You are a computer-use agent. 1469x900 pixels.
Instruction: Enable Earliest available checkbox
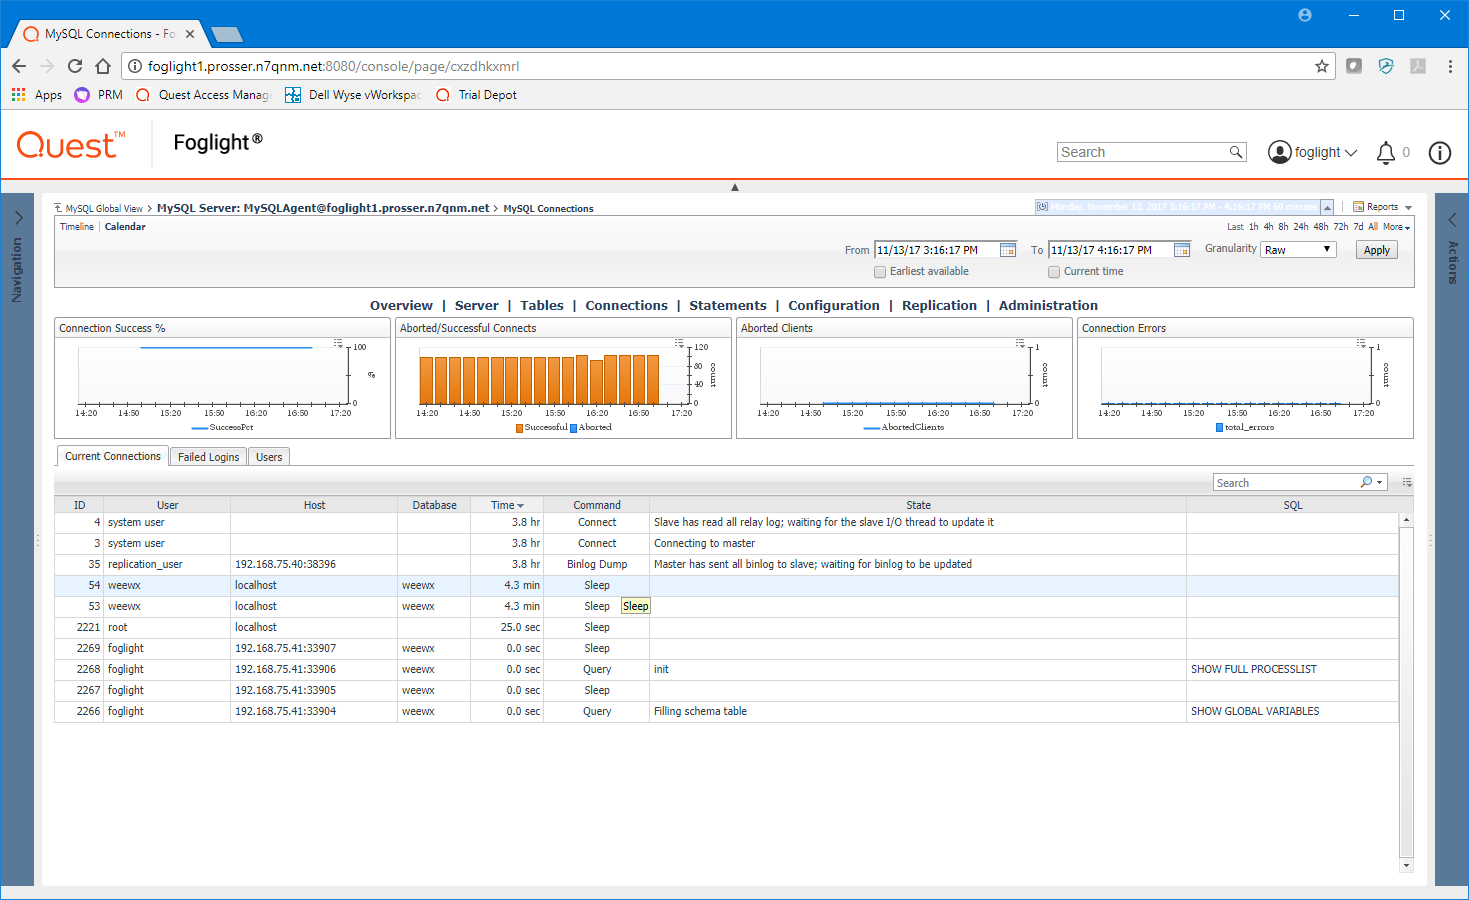point(880,272)
